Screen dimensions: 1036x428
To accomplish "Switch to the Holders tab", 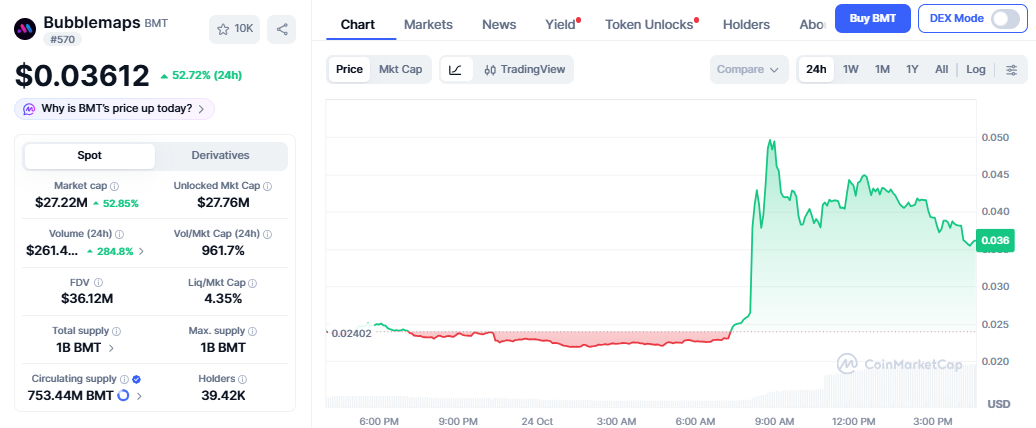I will tap(746, 24).
